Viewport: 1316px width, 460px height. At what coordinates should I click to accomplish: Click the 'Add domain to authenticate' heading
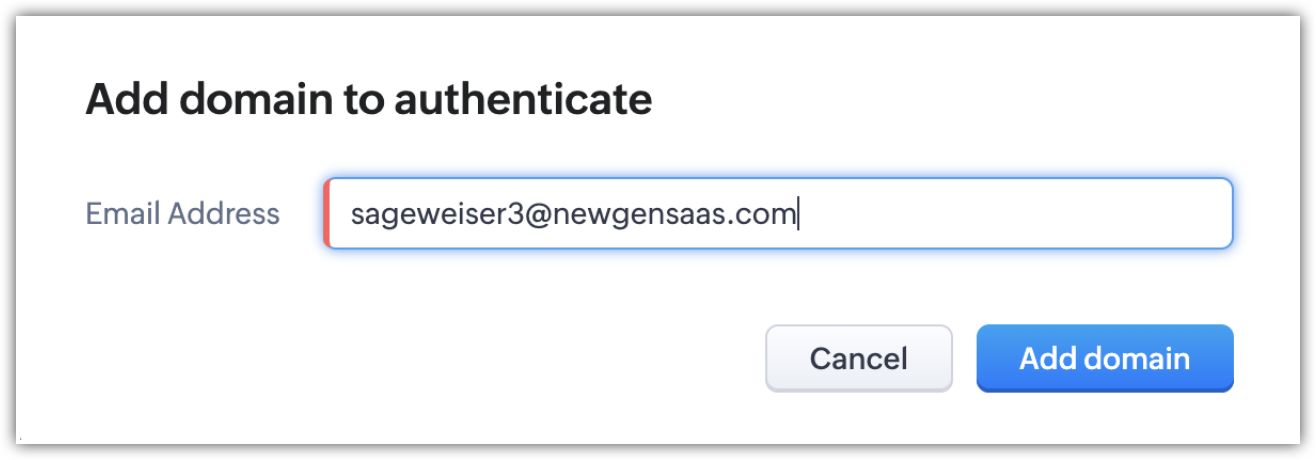pyautogui.click(x=368, y=100)
